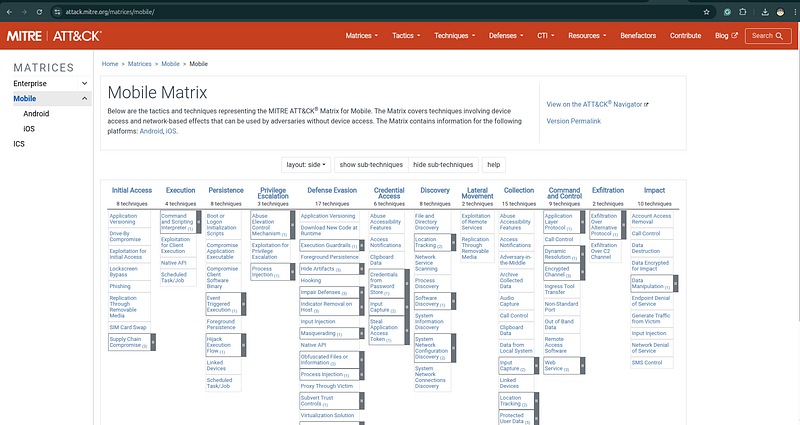Open the Exfiltration tactic heading
This screenshot has height=425, width=800.
click(608, 190)
